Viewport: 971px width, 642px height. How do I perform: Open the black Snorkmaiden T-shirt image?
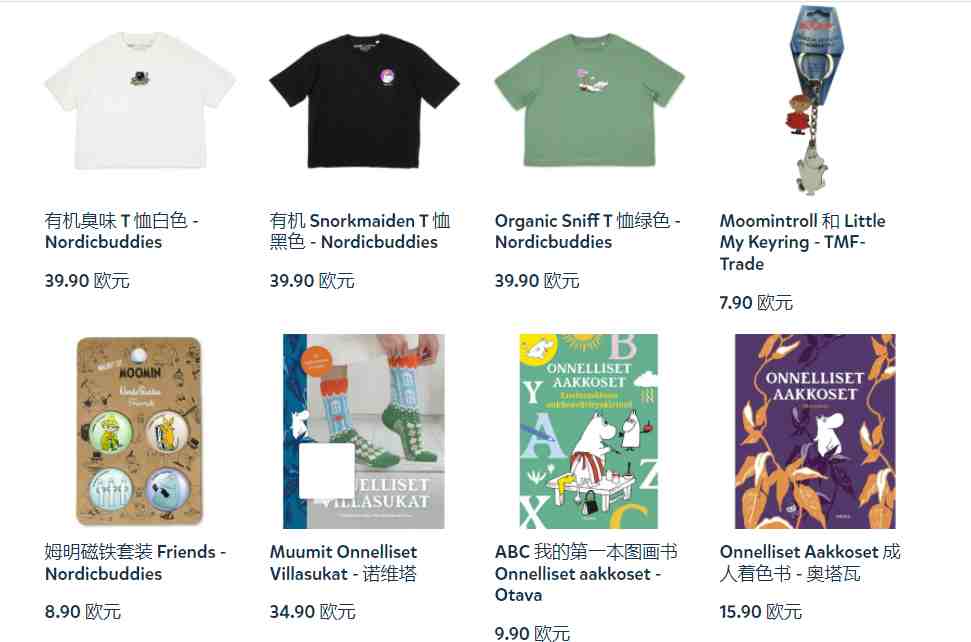click(364, 100)
